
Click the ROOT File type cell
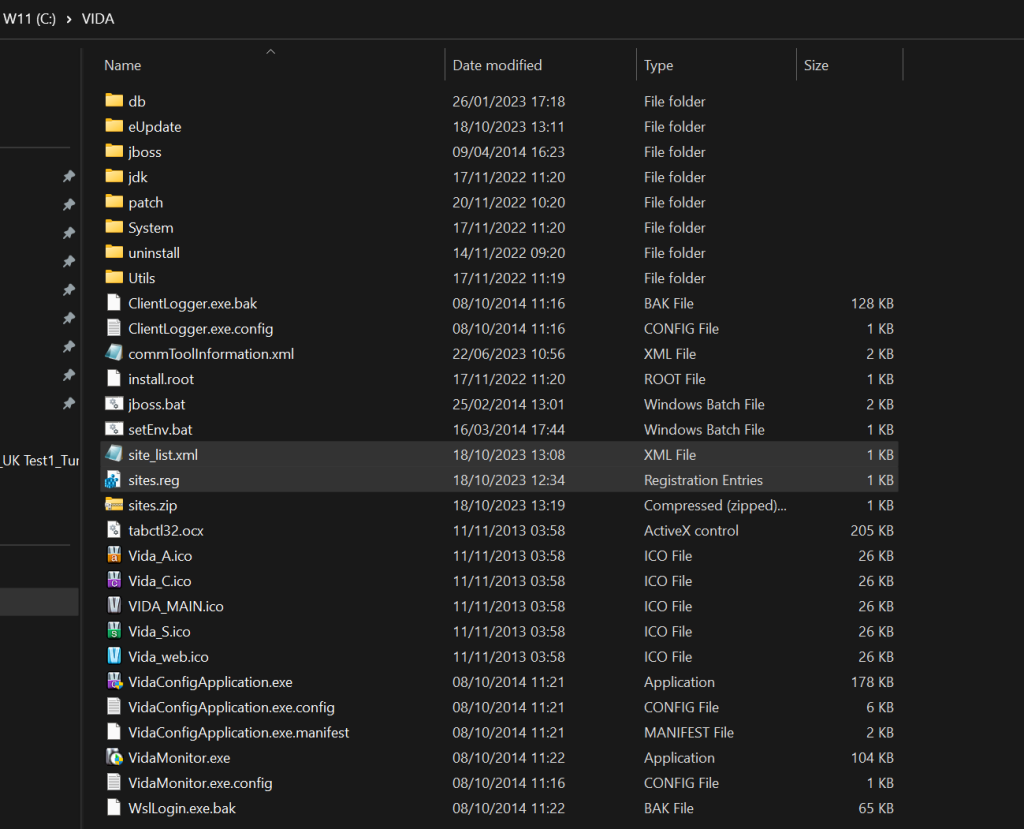point(675,379)
